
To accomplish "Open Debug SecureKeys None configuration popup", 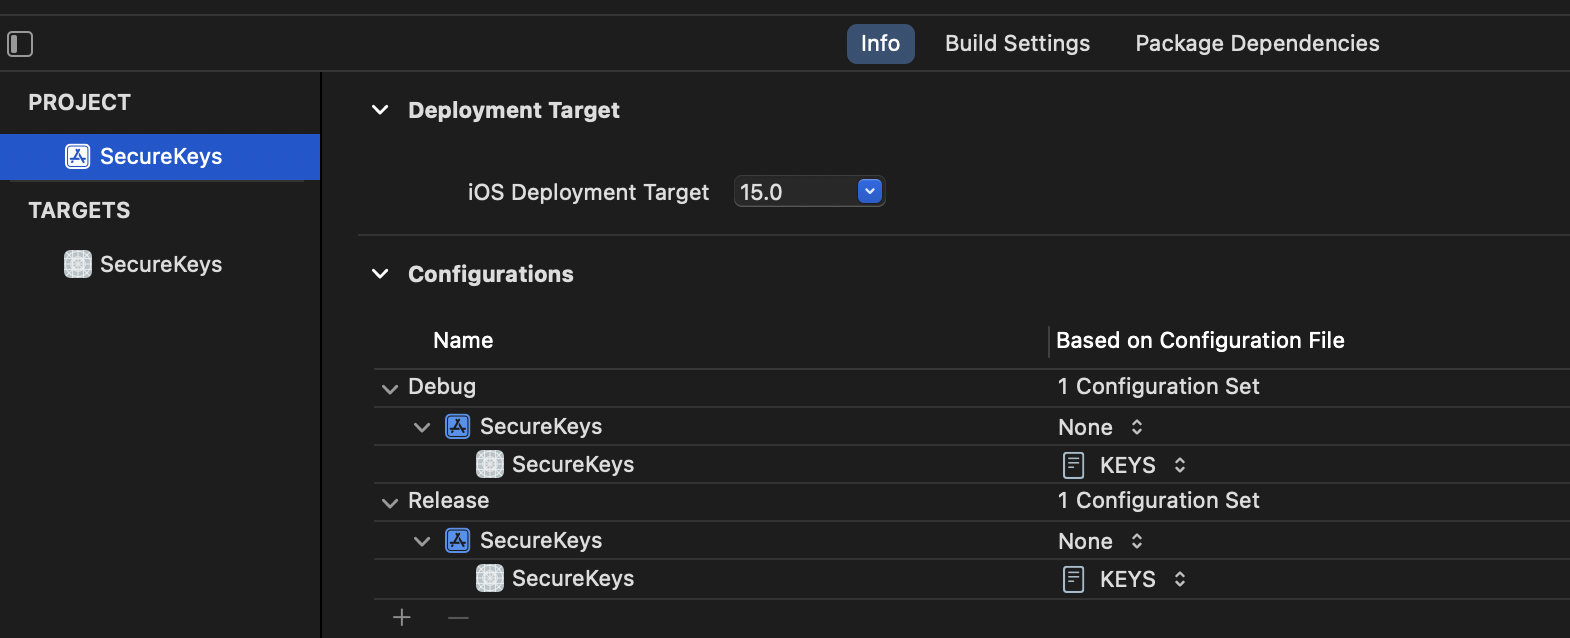I will click(1101, 428).
